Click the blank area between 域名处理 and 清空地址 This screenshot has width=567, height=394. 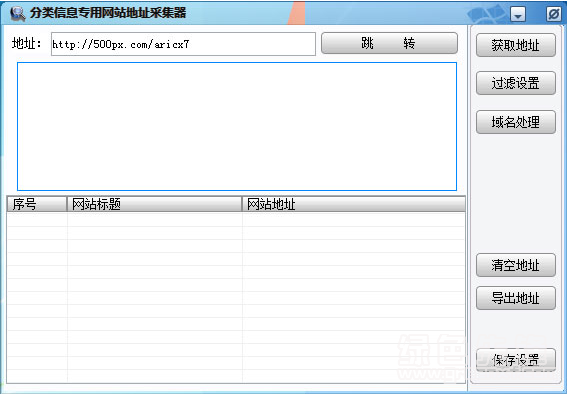tap(516, 194)
